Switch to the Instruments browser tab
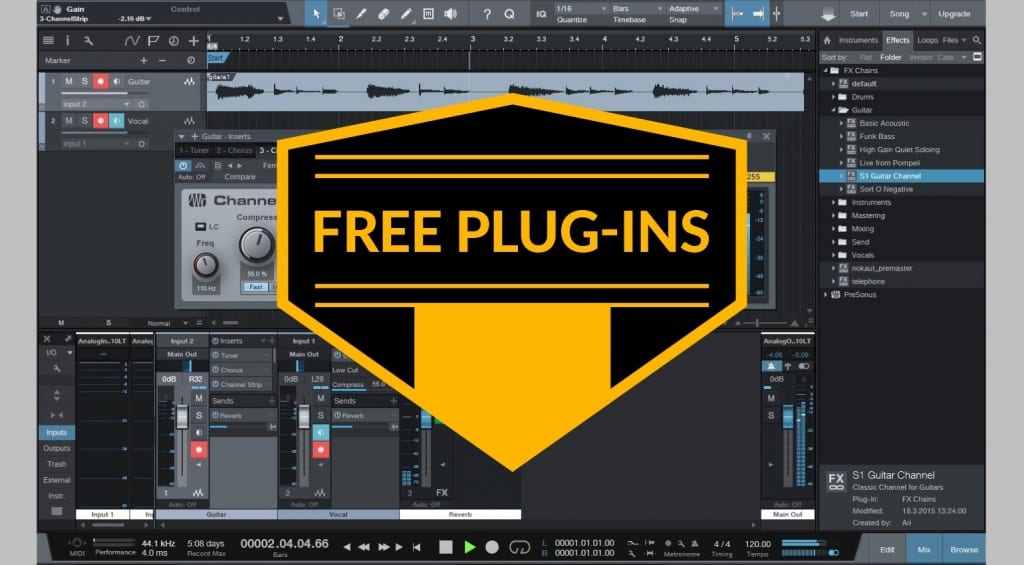Image resolution: width=1024 pixels, height=565 pixels. click(857, 40)
